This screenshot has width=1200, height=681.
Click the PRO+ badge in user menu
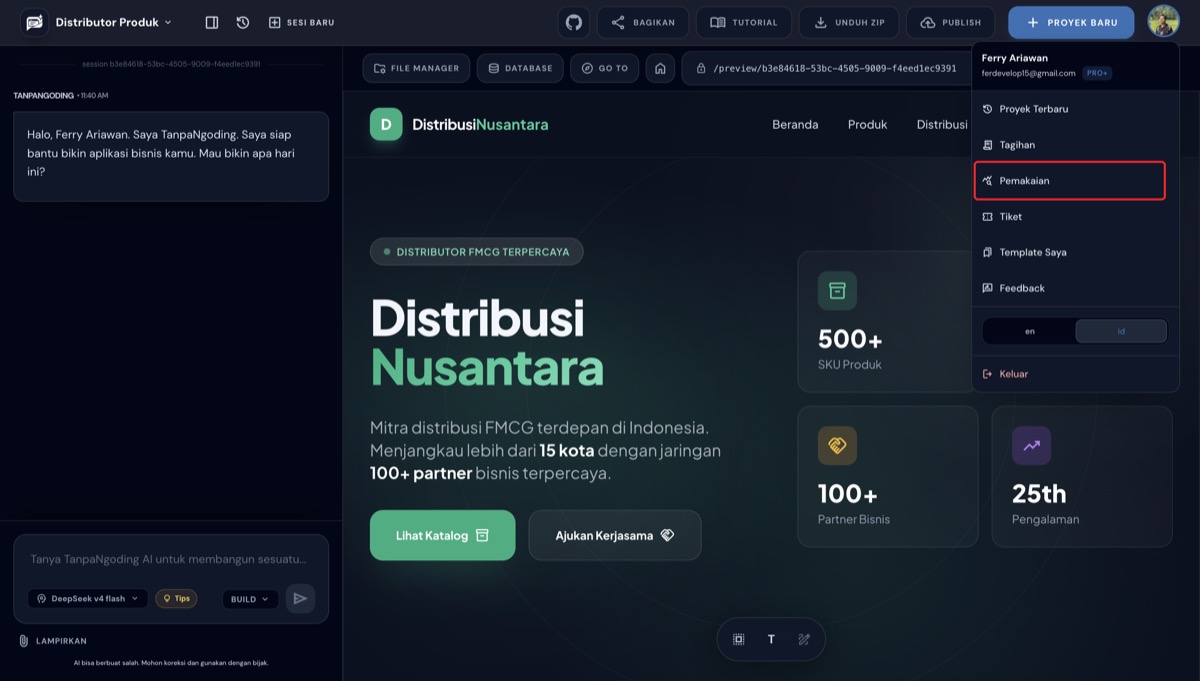[1097, 73]
